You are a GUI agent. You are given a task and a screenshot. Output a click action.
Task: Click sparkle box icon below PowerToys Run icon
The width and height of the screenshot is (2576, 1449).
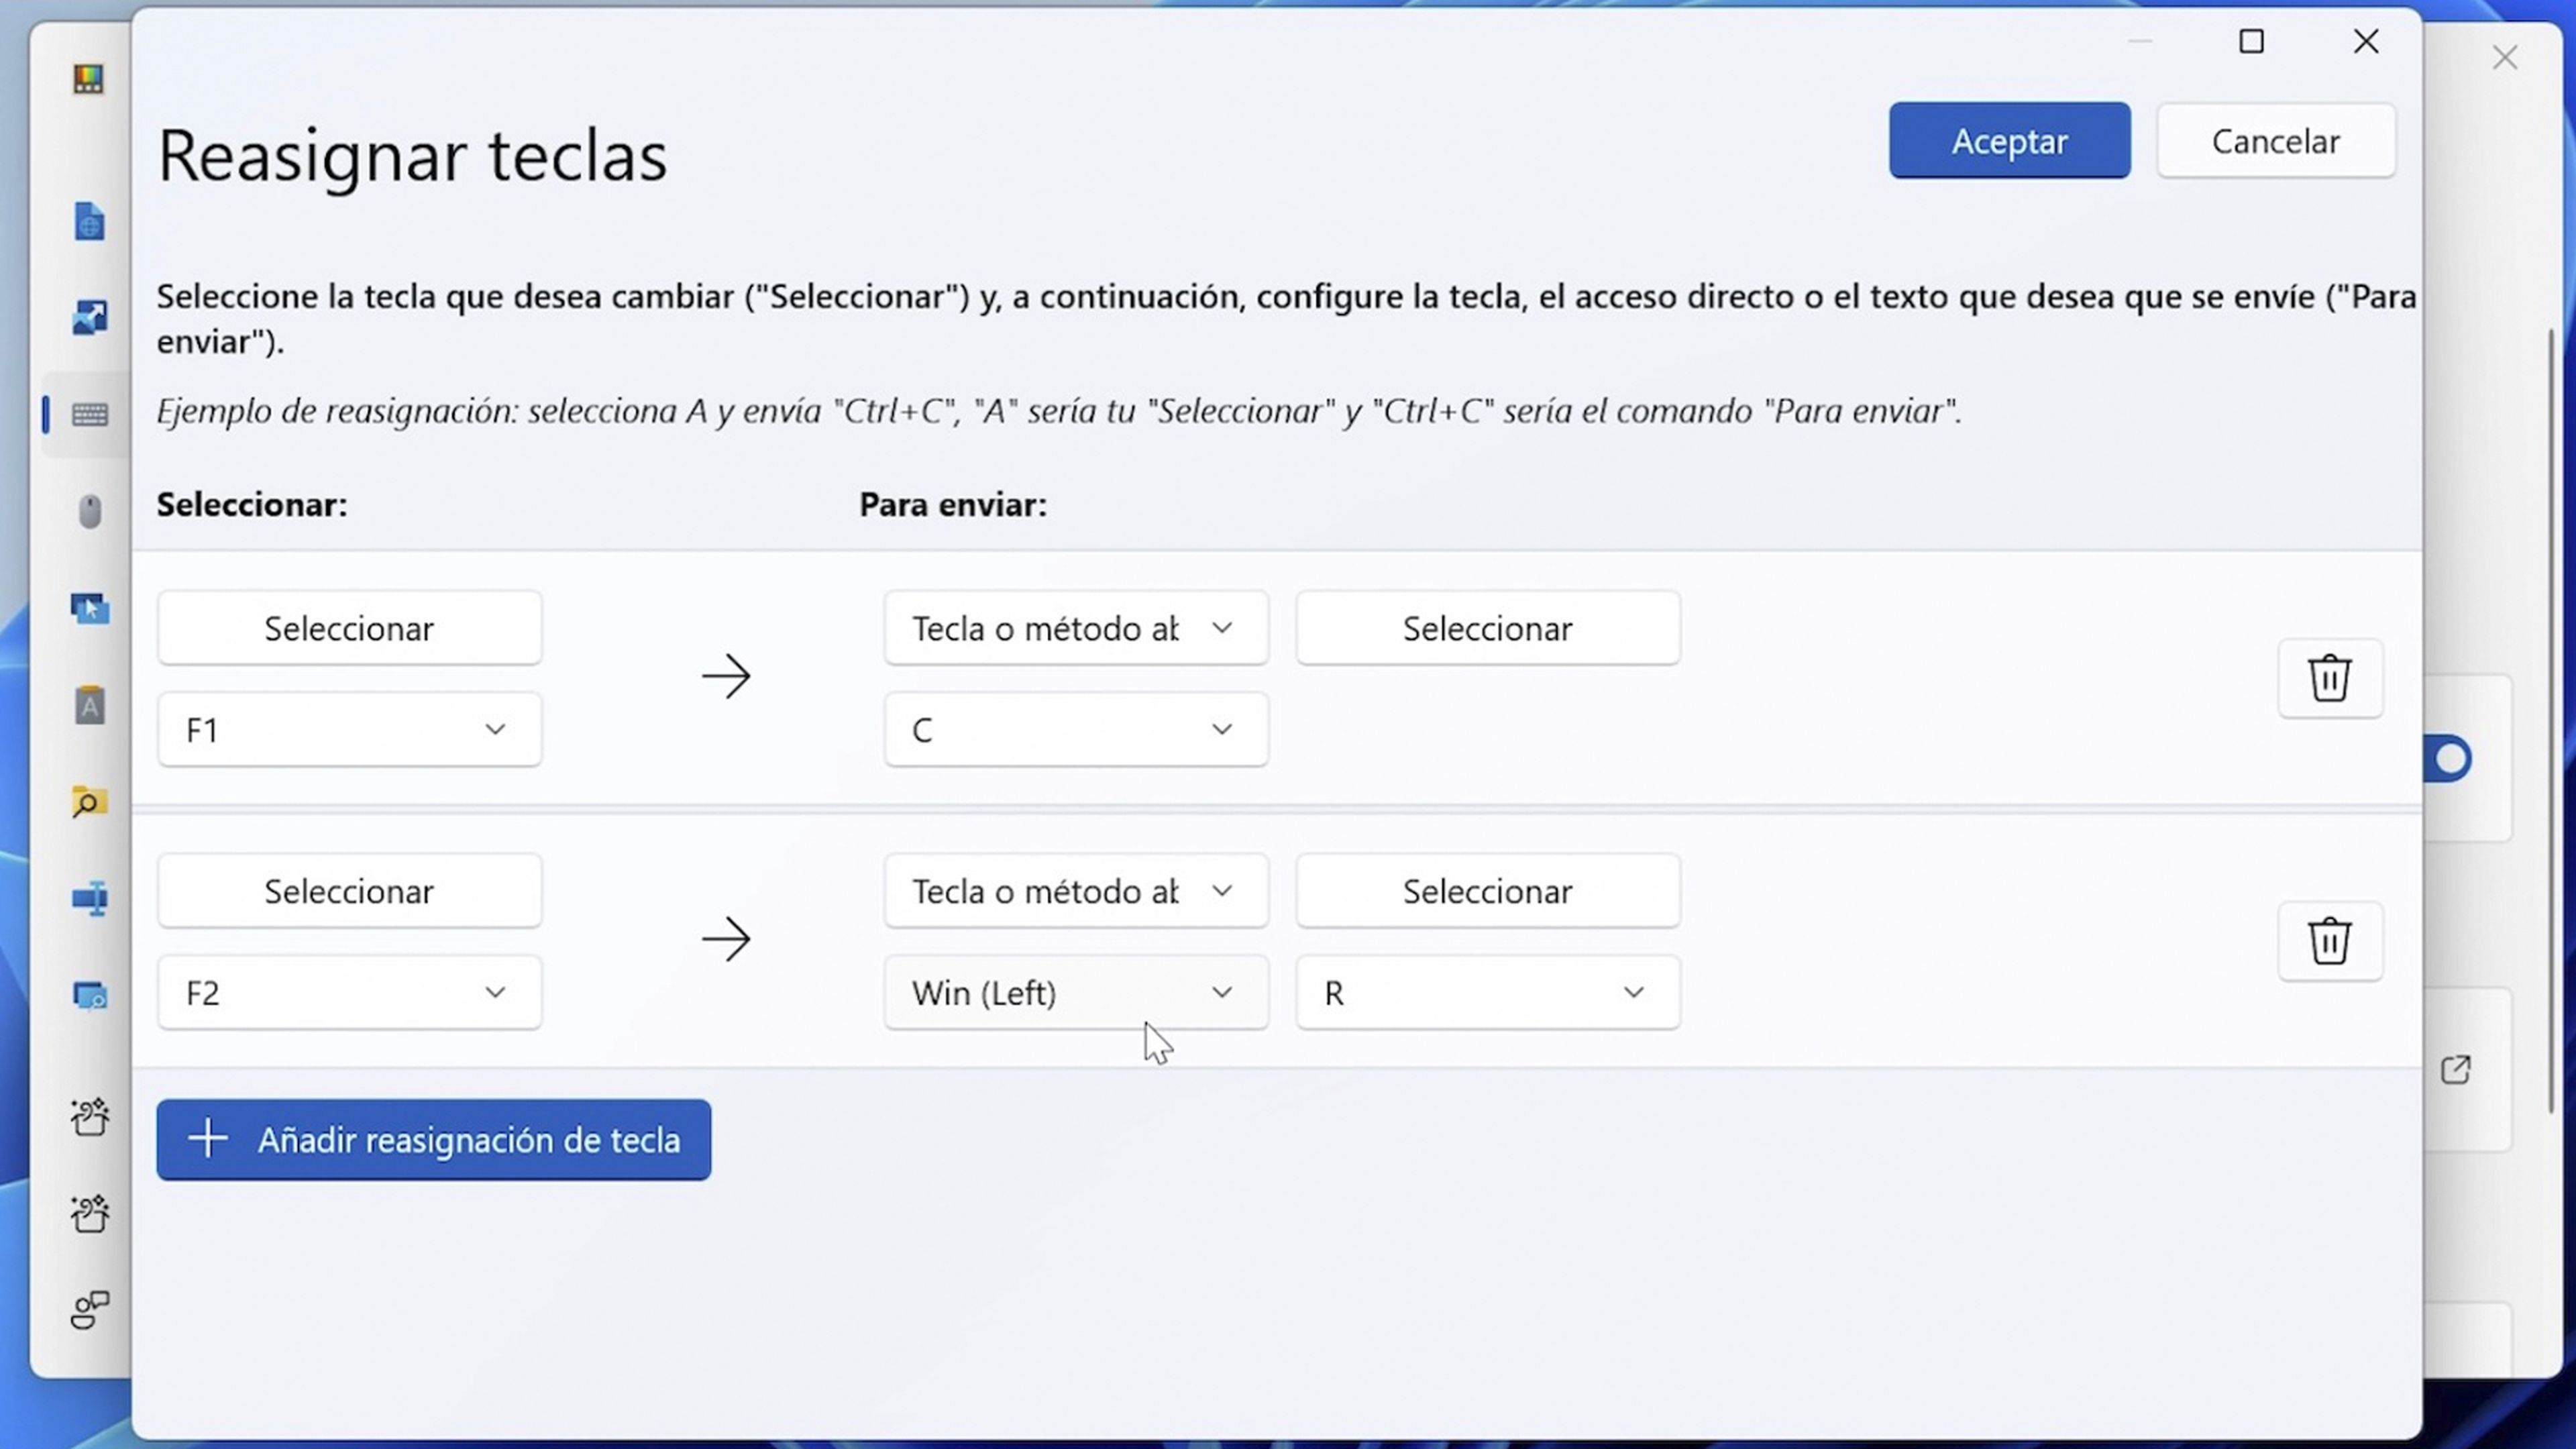click(90, 1117)
